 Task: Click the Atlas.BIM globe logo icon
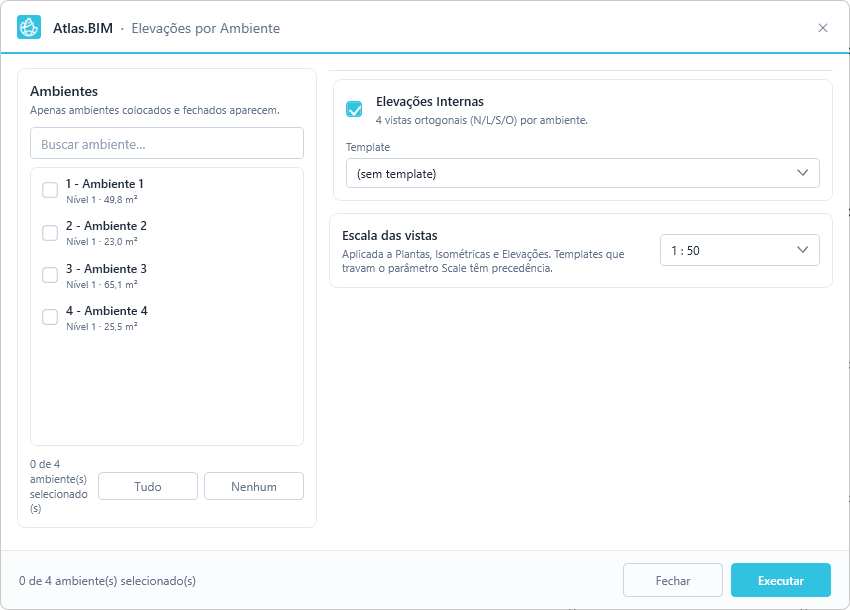pos(29,27)
